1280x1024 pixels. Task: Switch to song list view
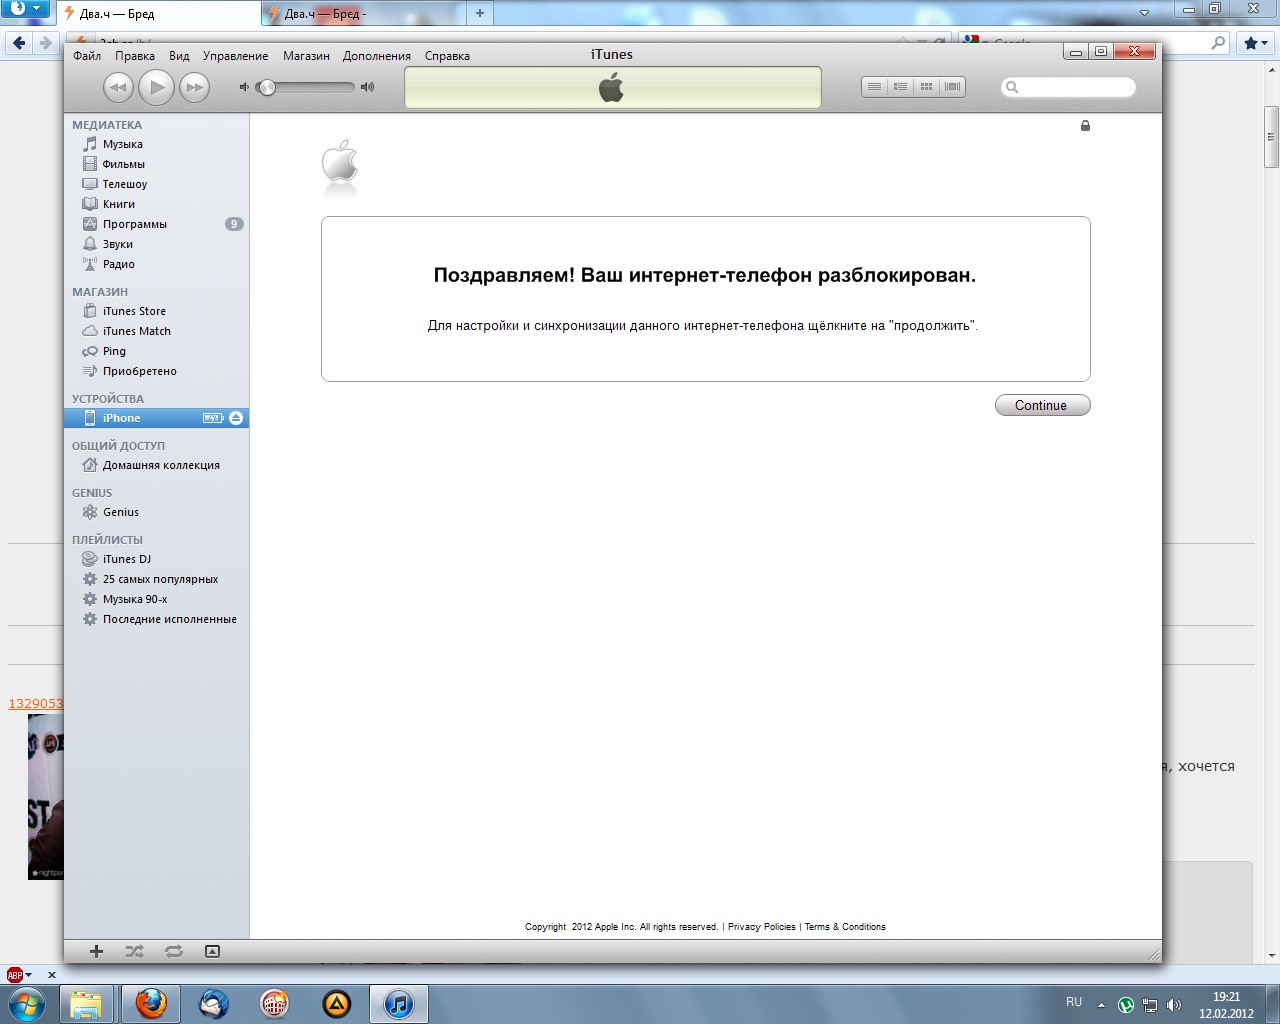(874, 87)
